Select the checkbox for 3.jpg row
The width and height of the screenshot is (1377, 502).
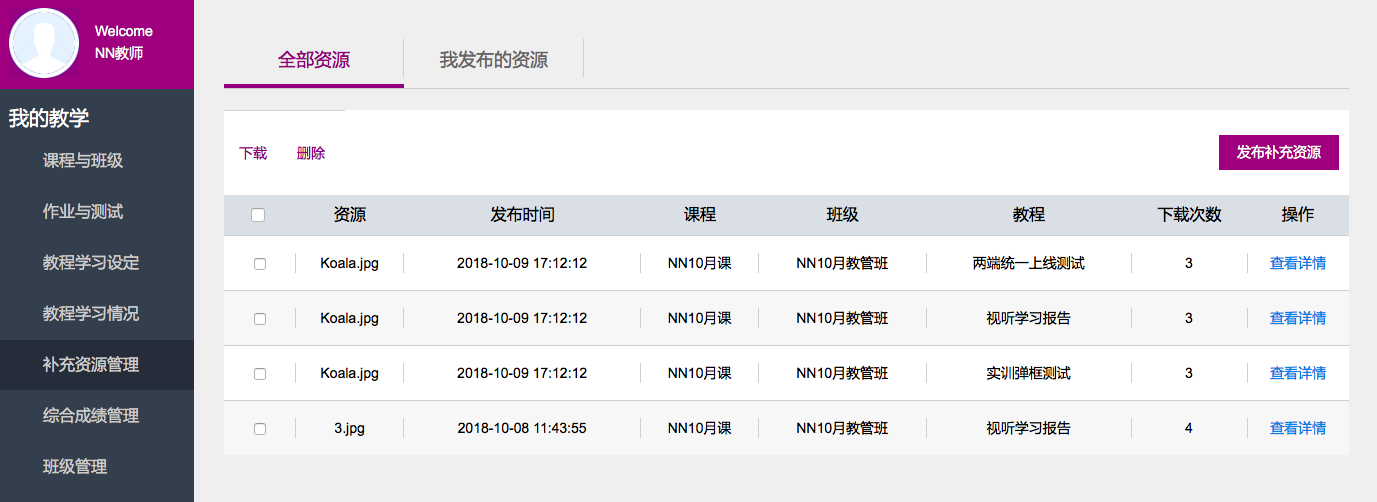tap(260, 429)
